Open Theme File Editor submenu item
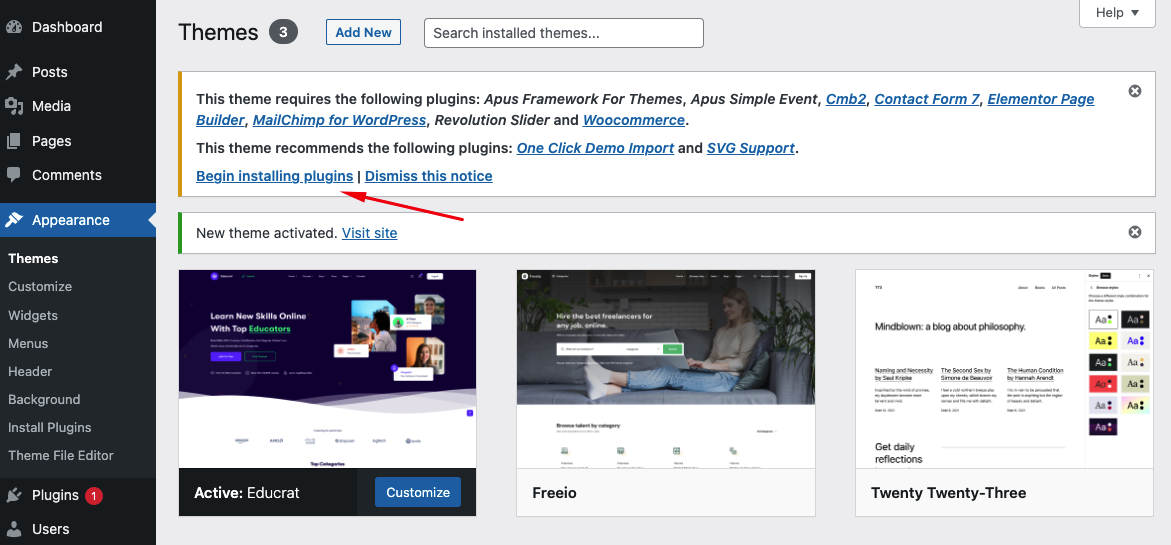This screenshot has height=545, width=1171. pyautogui.click(x=61, y=455)
